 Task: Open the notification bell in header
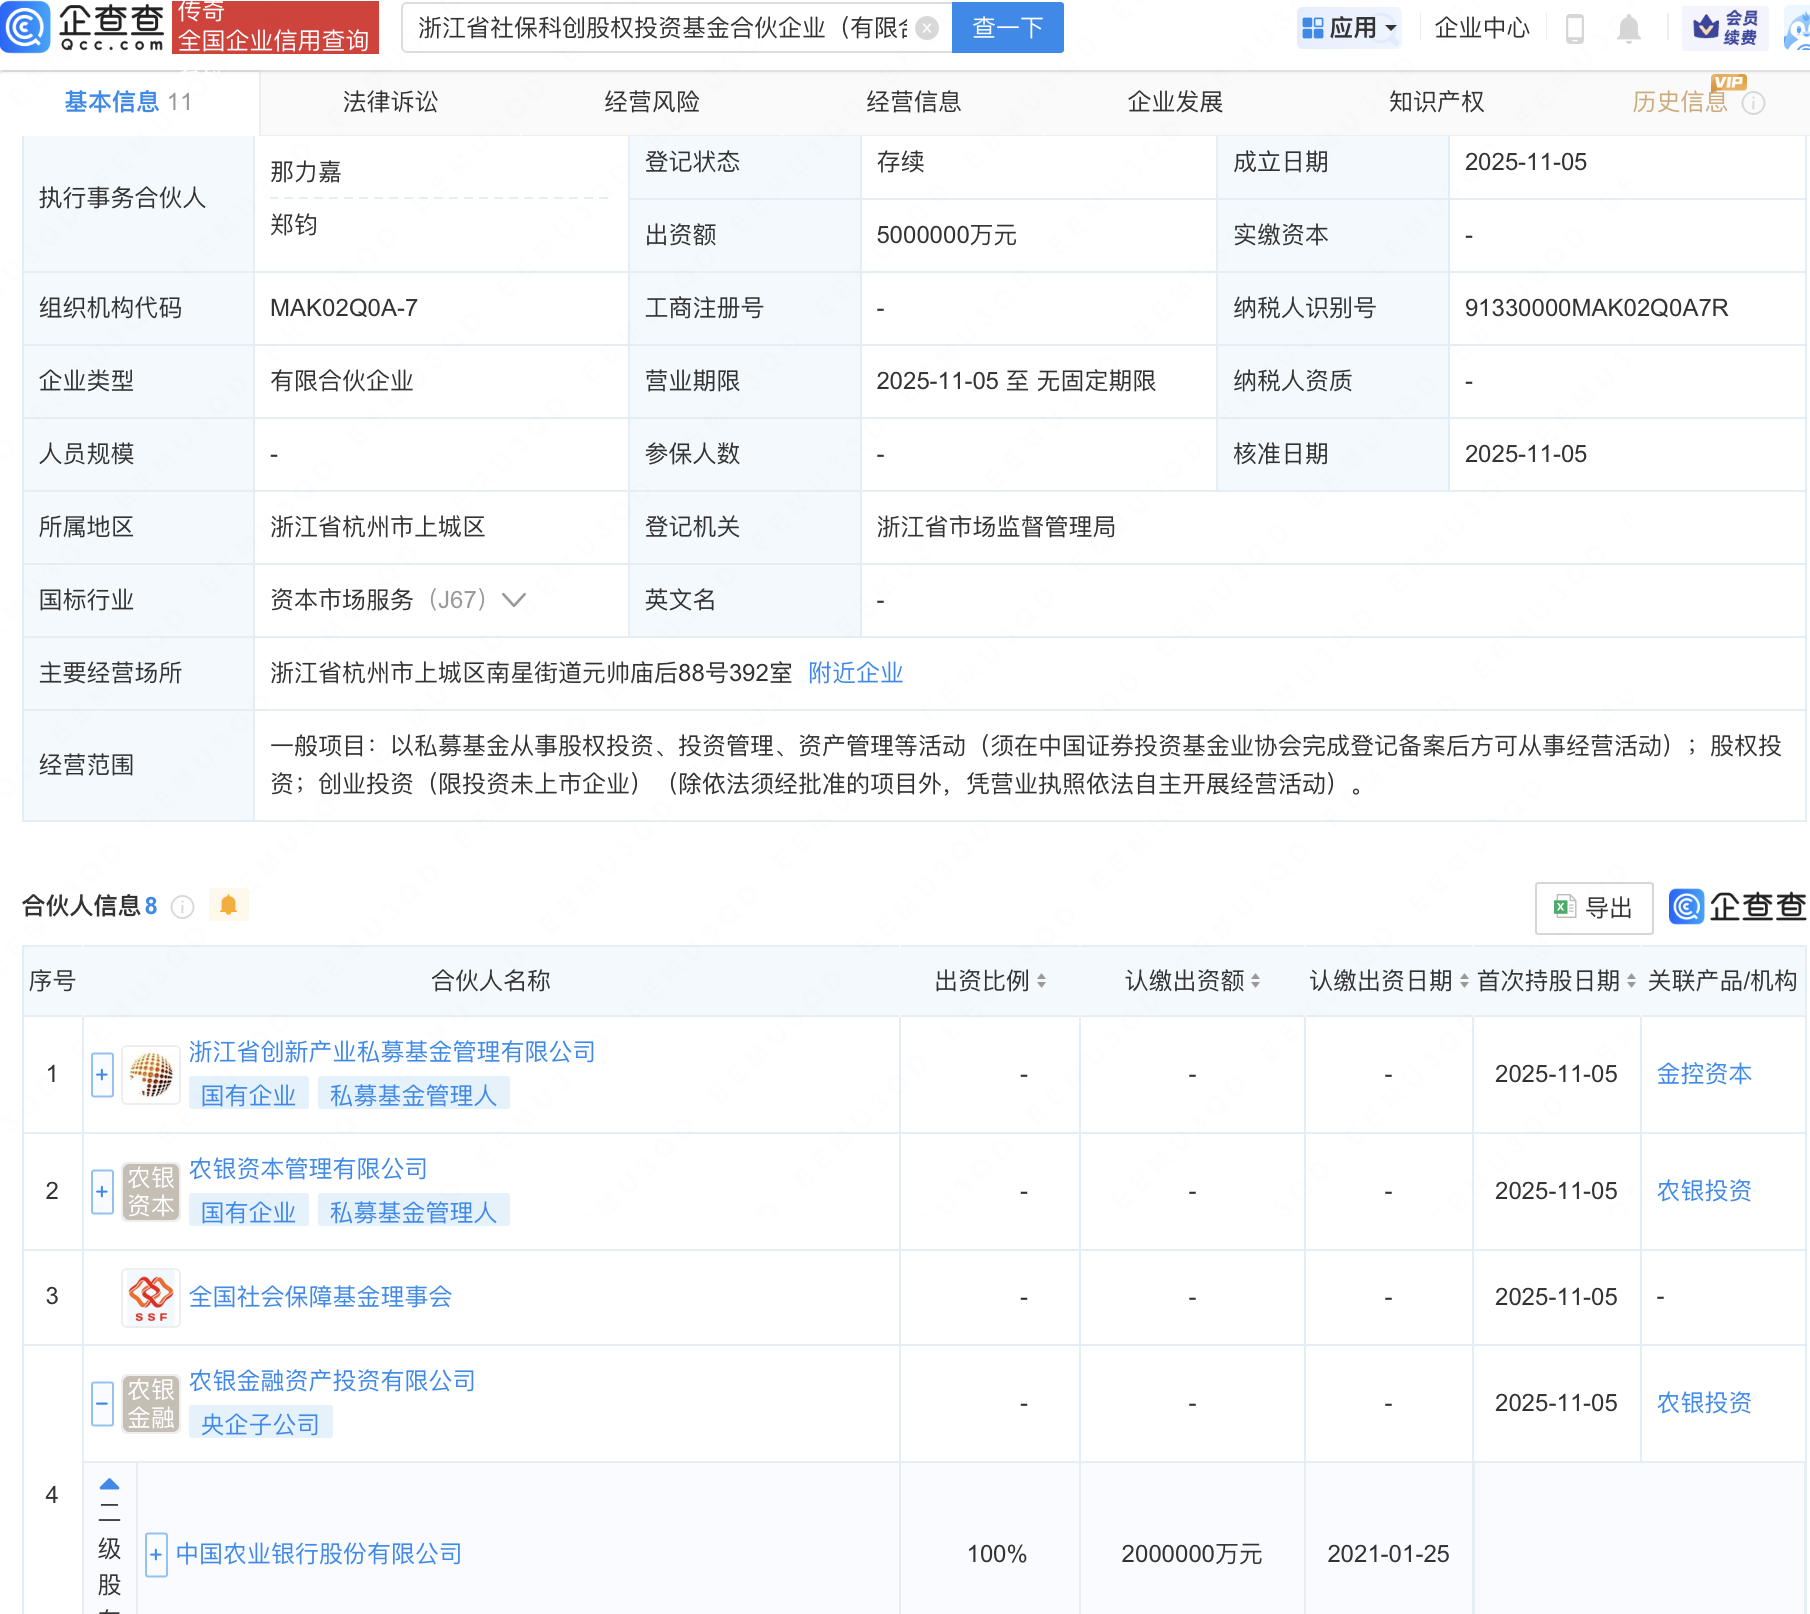click(1628, 29)
